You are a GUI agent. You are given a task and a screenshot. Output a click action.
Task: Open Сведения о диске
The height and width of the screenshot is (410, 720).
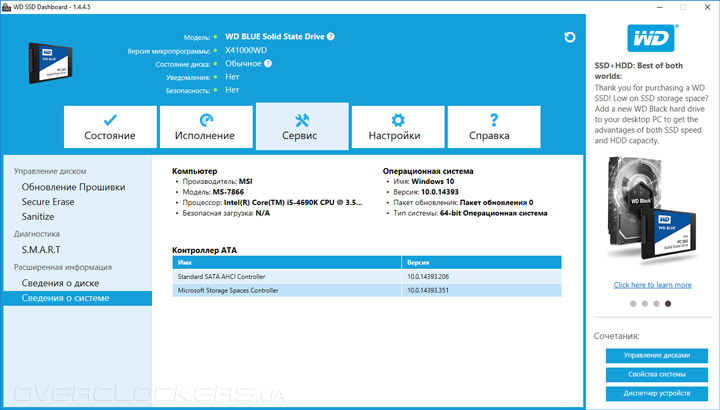point(60,283)
